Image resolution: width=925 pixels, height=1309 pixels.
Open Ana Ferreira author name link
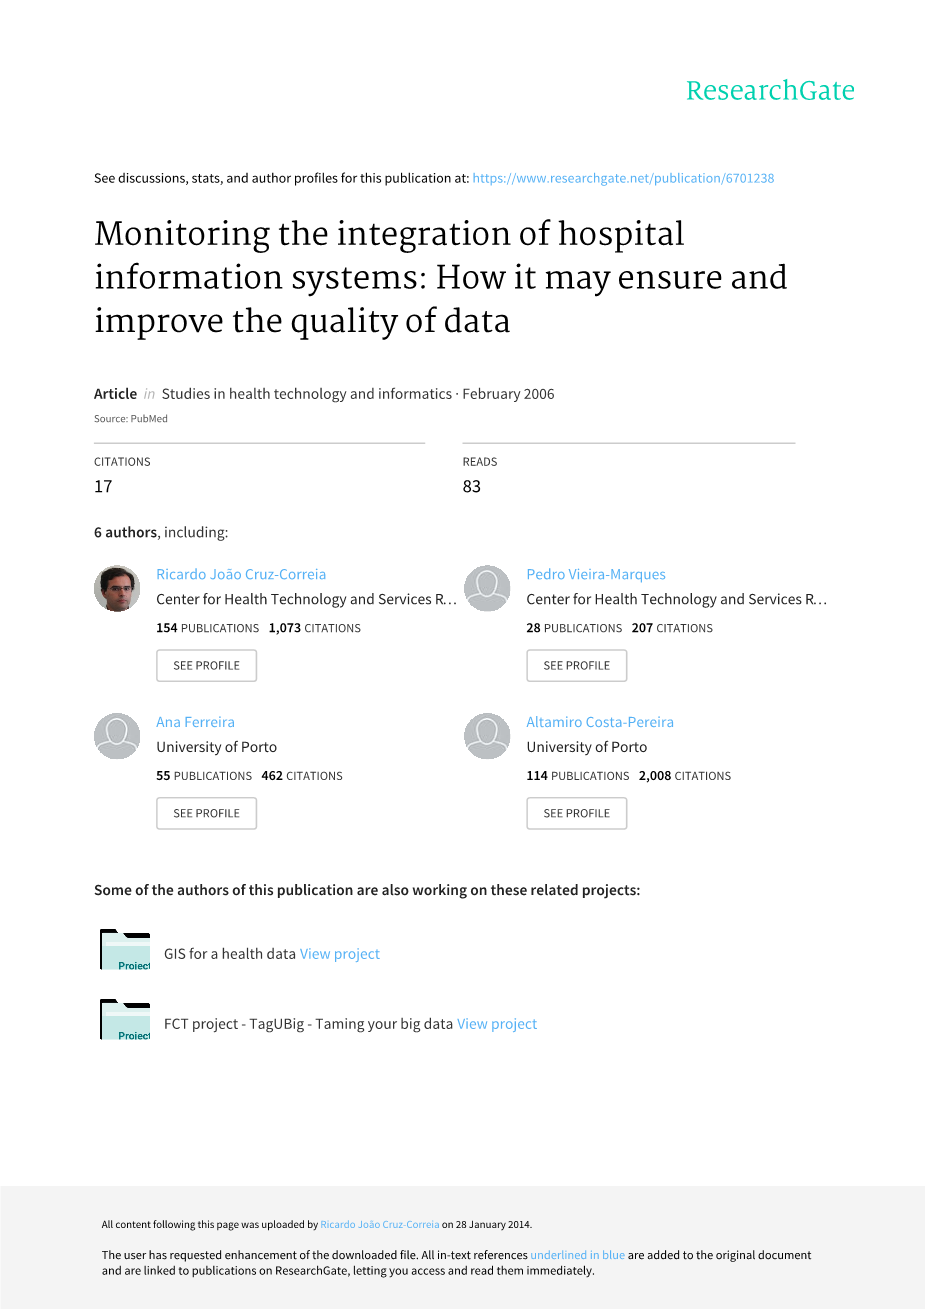(195, 722)
